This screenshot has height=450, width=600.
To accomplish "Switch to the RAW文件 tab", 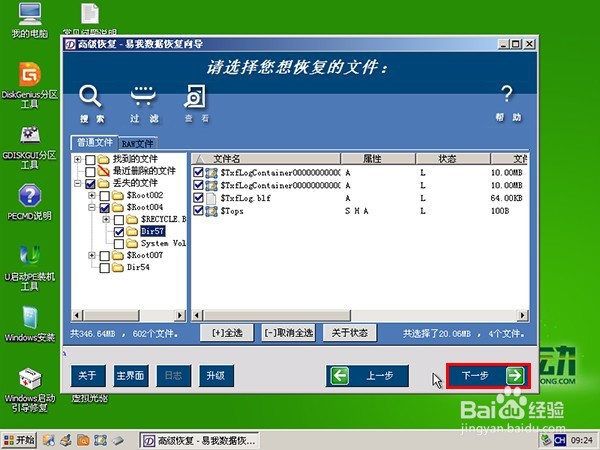I will pos(138,143).
